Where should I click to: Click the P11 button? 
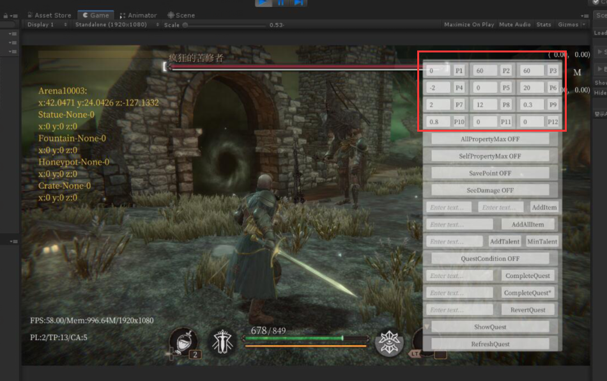pyautogui.click(x=506, y=122)
